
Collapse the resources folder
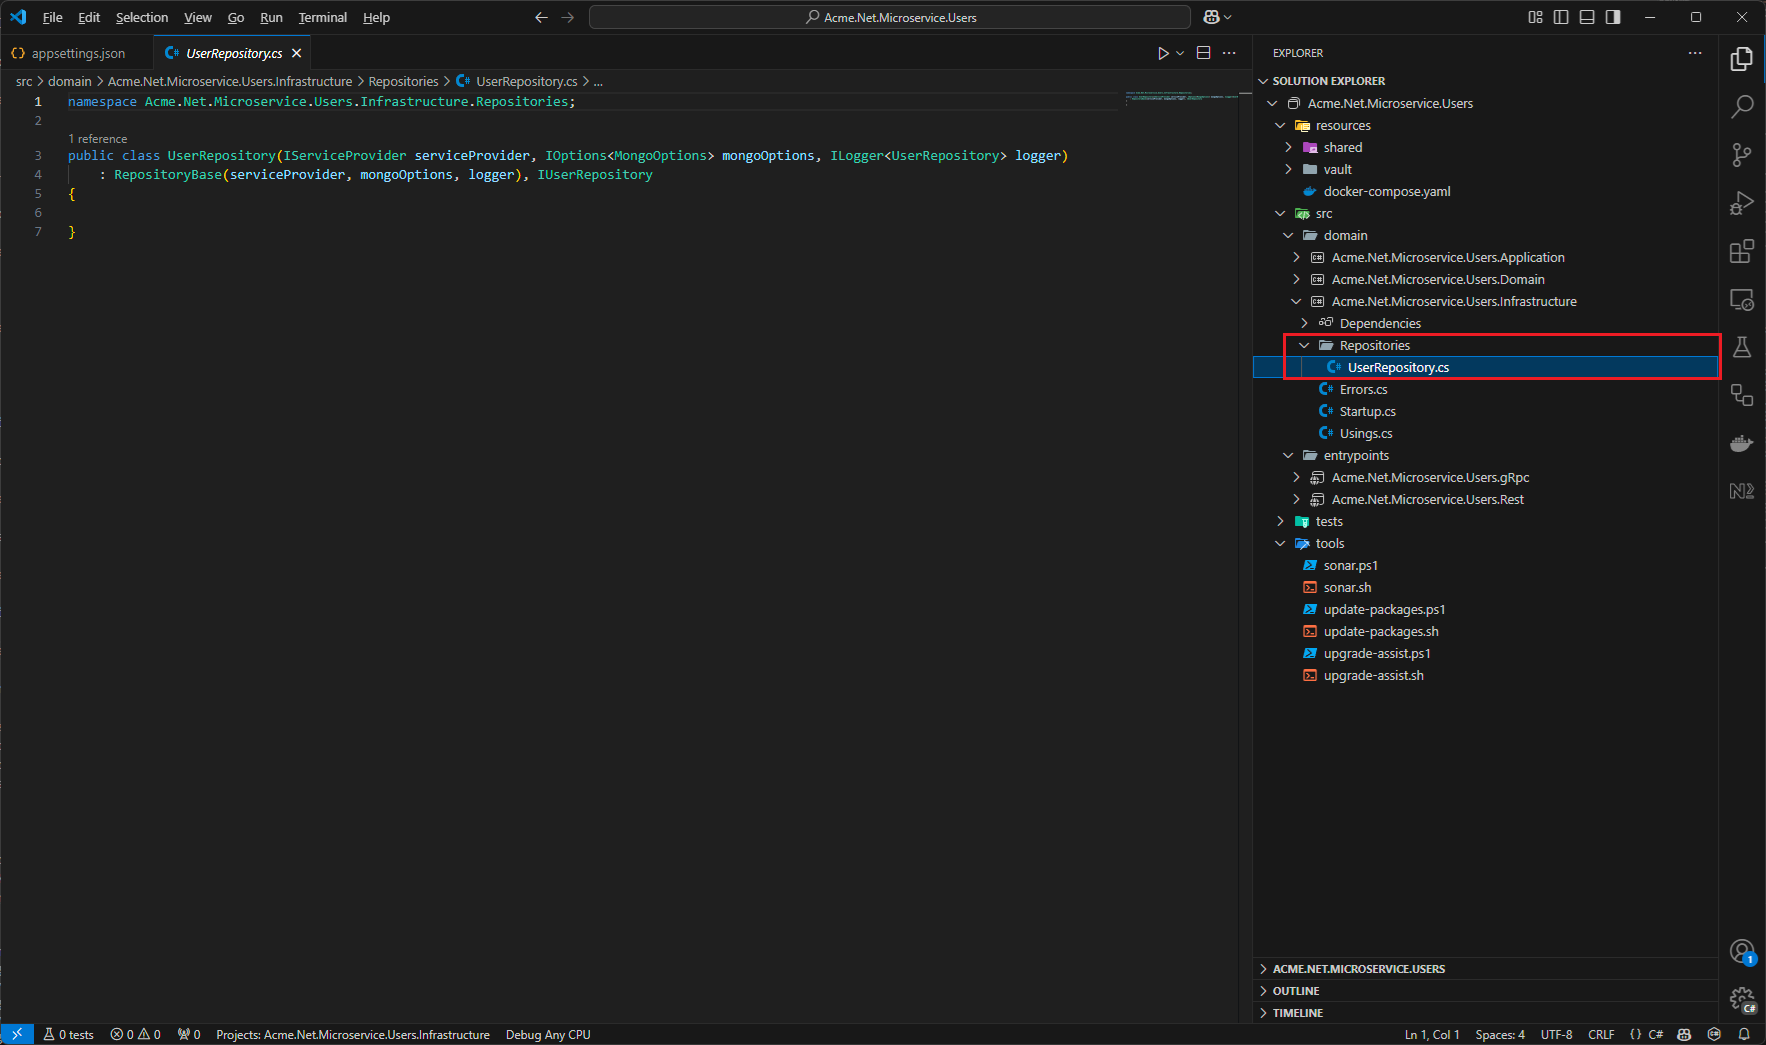coord(1280,125)
